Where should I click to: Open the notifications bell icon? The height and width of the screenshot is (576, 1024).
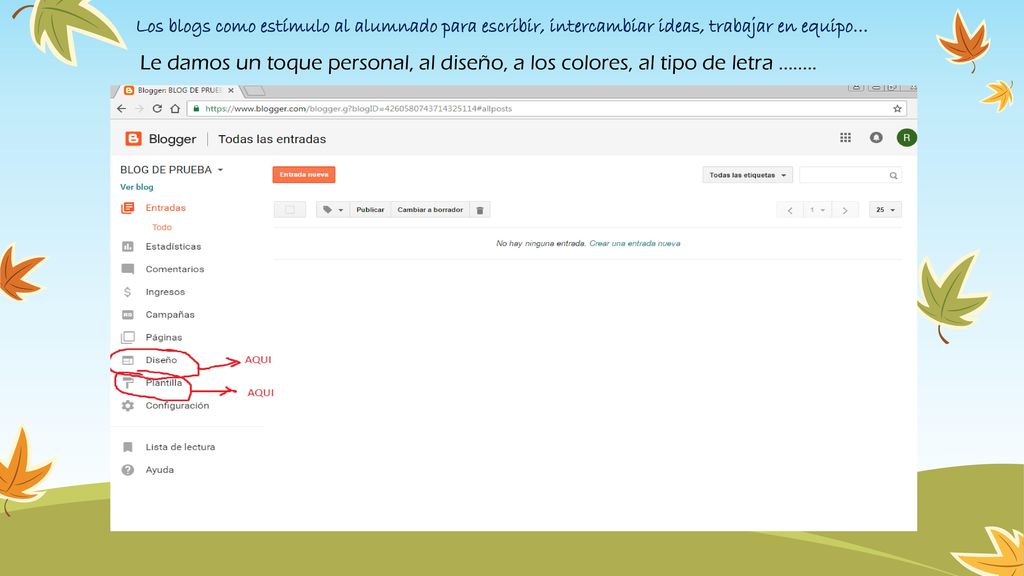(x=876, y=138)
